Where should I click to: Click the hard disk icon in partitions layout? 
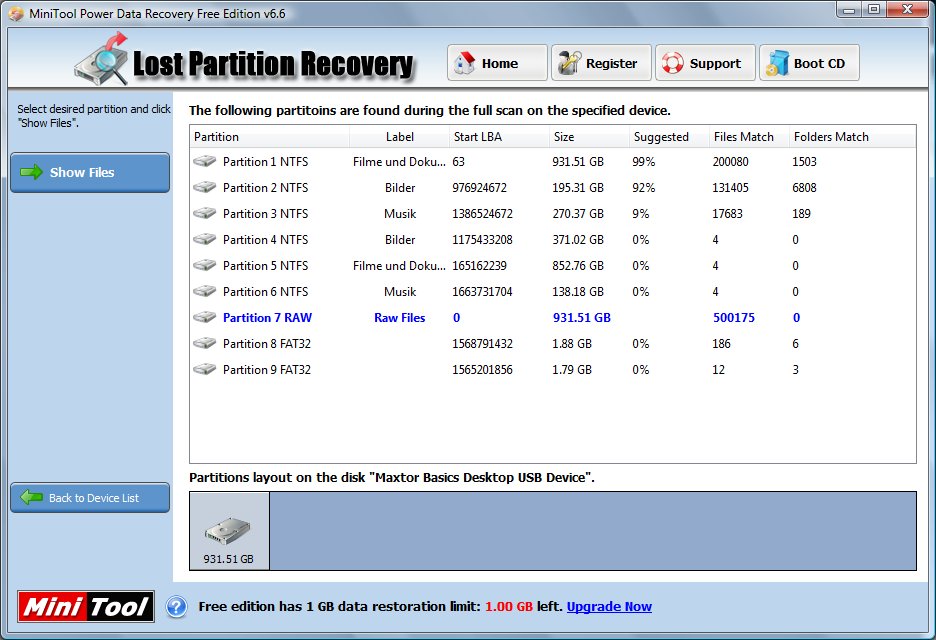228,530
